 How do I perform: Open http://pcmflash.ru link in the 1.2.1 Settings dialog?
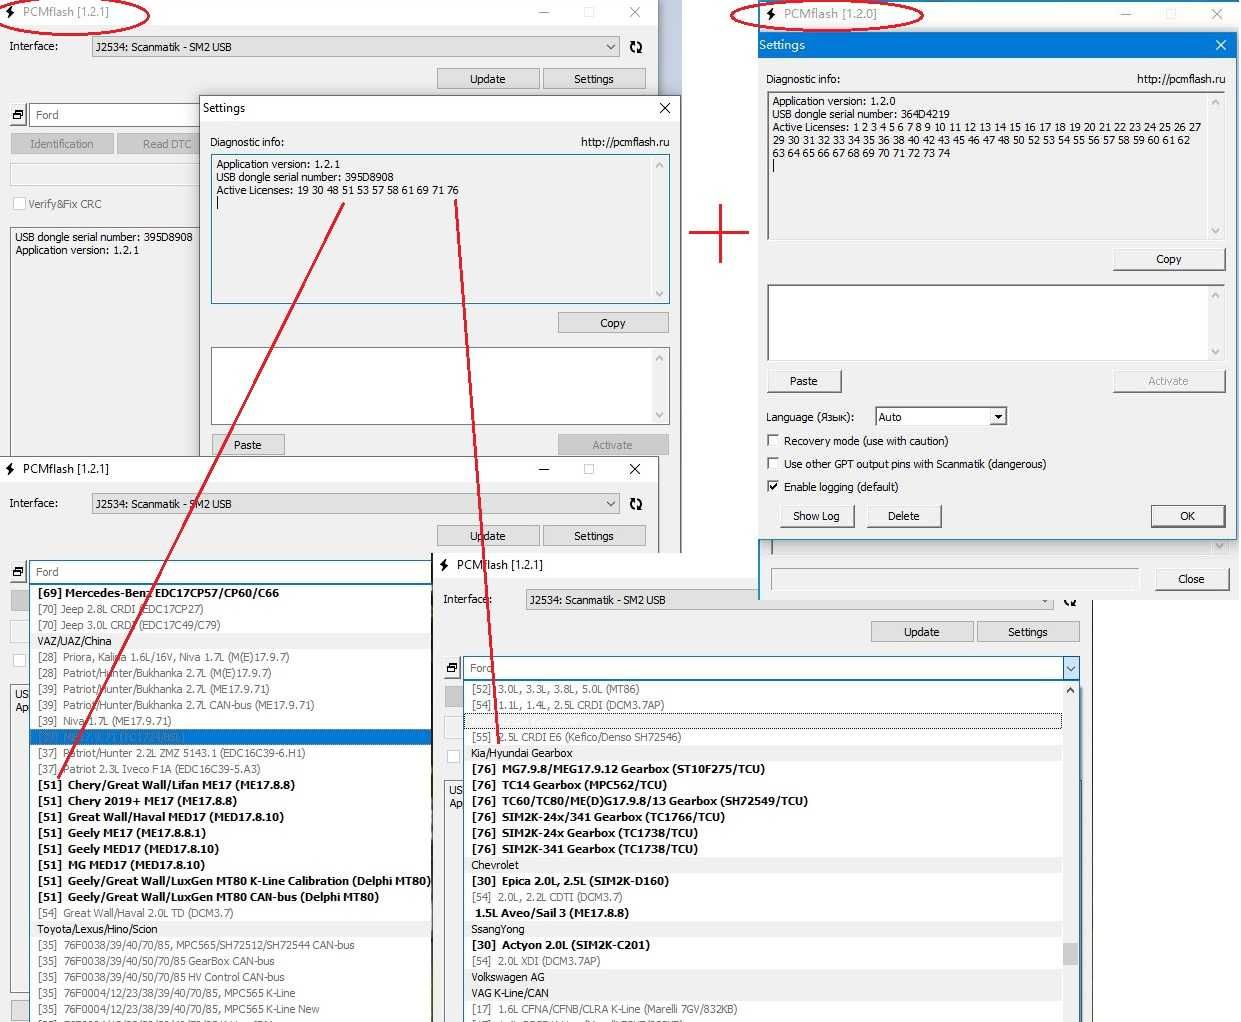(625, 142)
